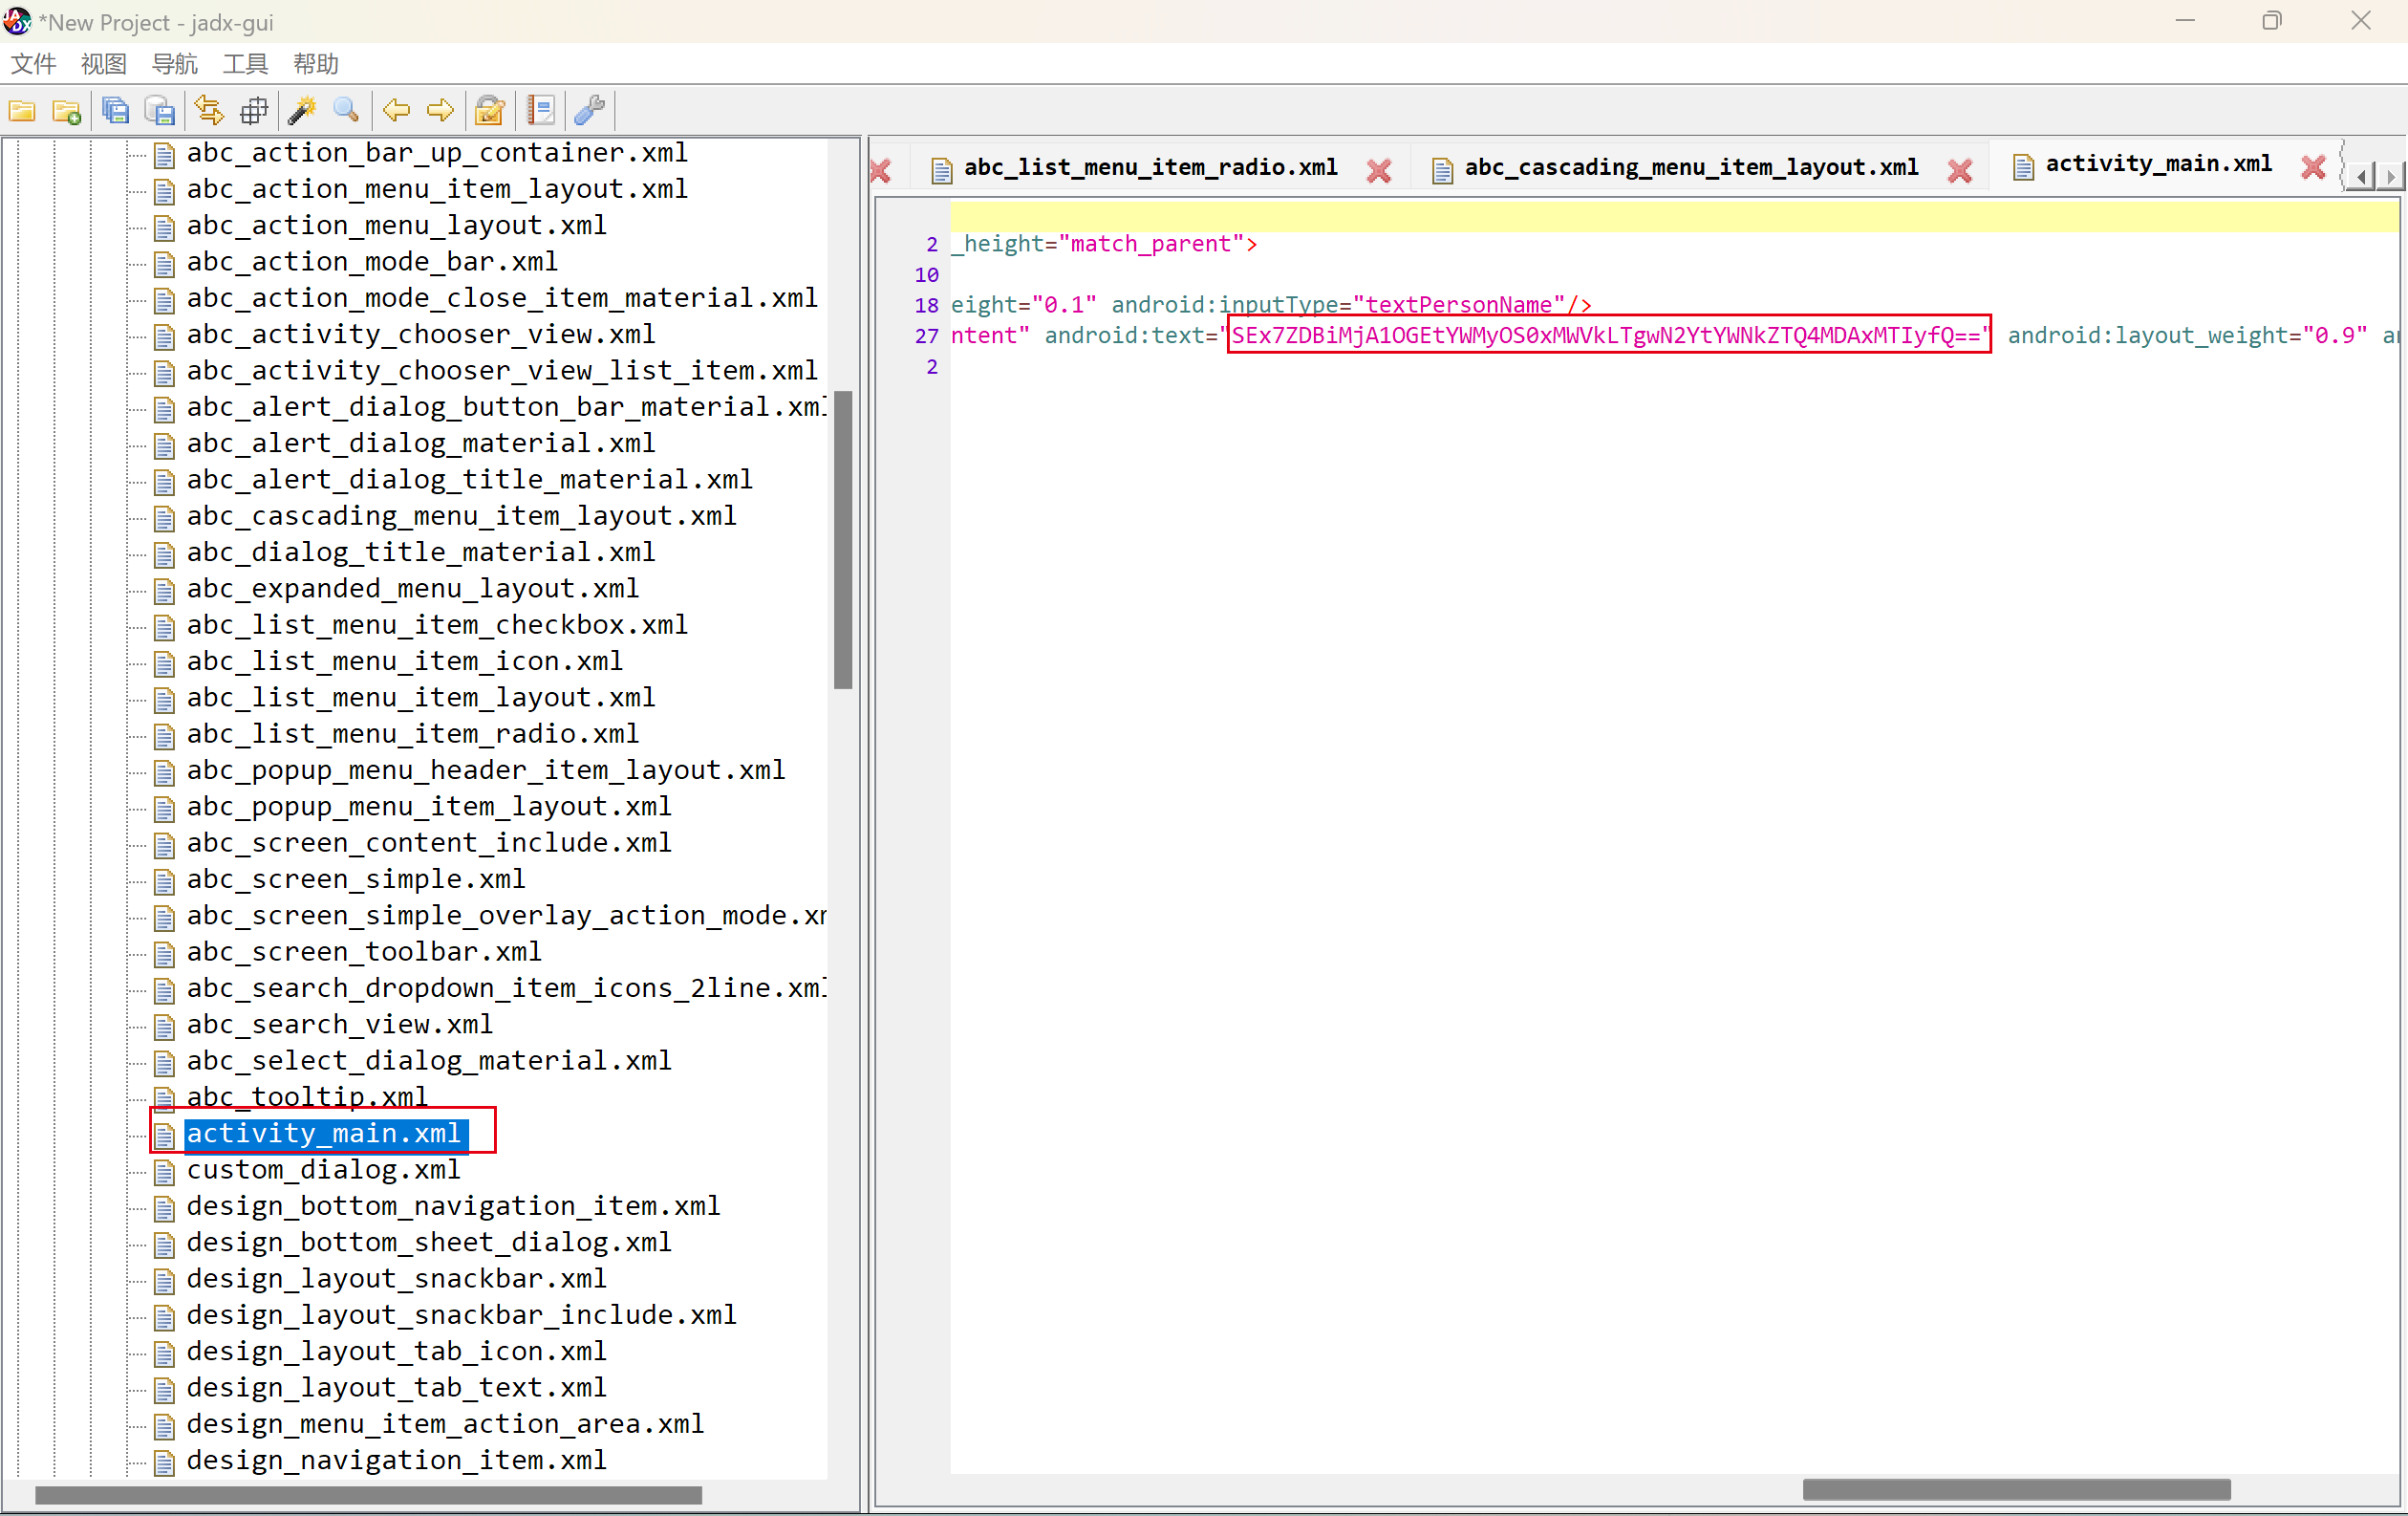The width and height of the screenshot is (2408, 1516).
Task: Open the 帮助 menu
Action: (316, 64)
